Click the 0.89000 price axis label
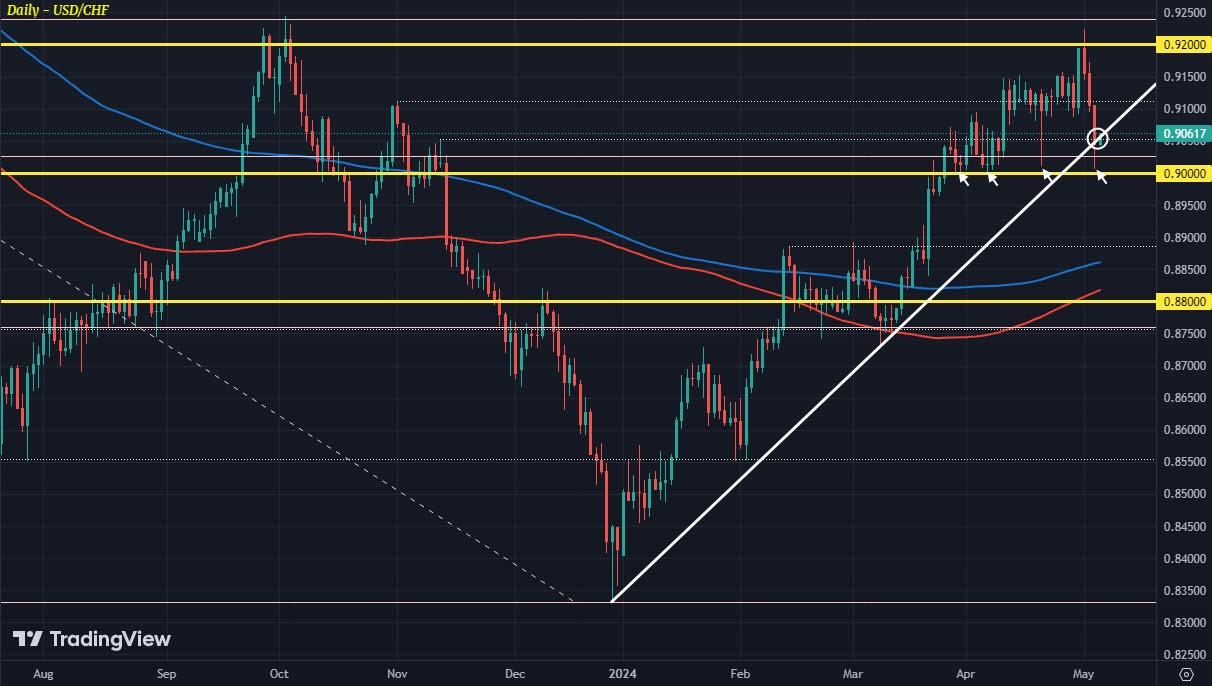The height and width of the screenshot is (686, 1212). [1184, 237]
